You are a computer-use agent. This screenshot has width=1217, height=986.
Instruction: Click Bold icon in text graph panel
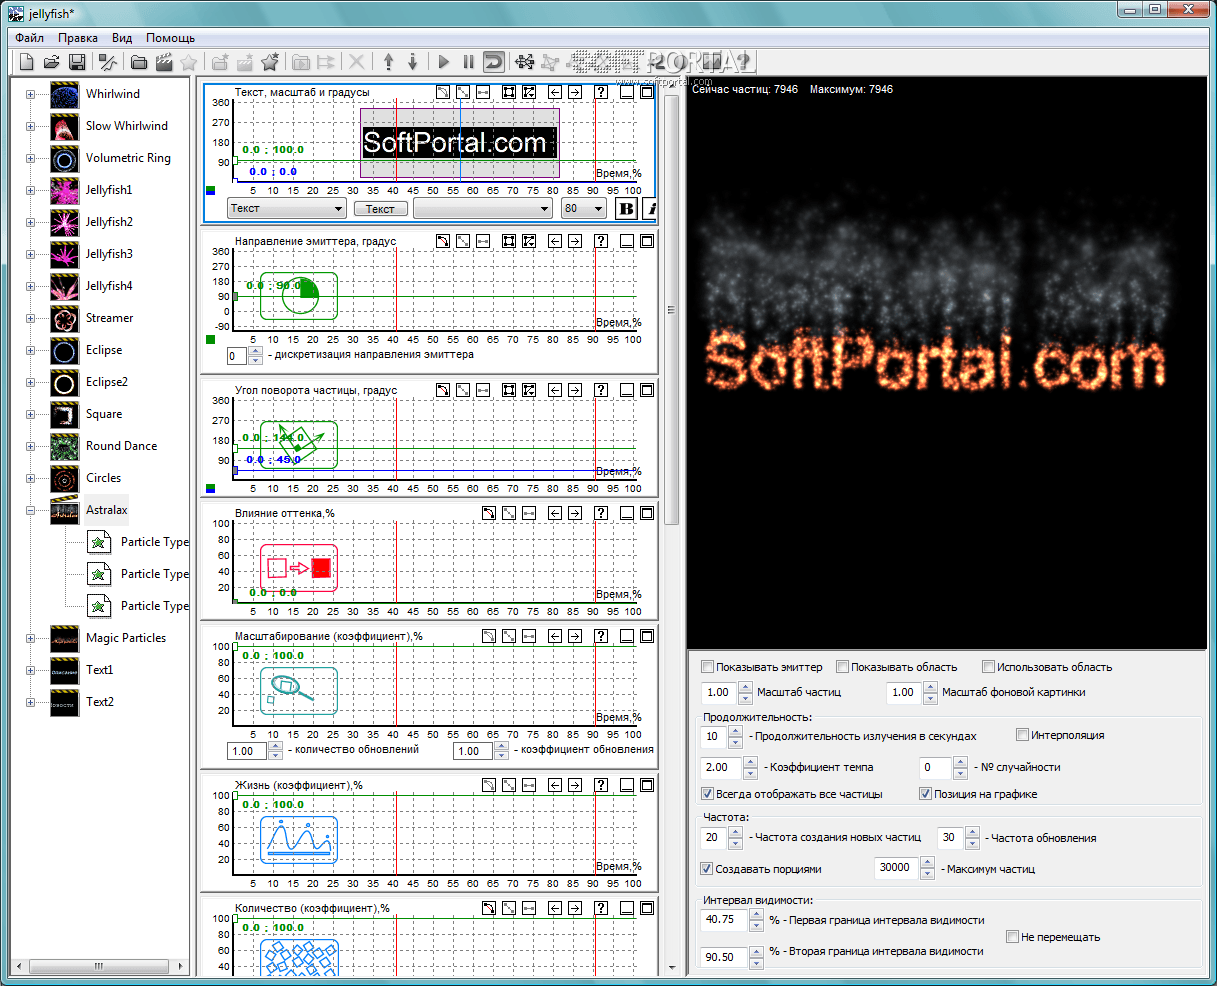pos(626,208)
